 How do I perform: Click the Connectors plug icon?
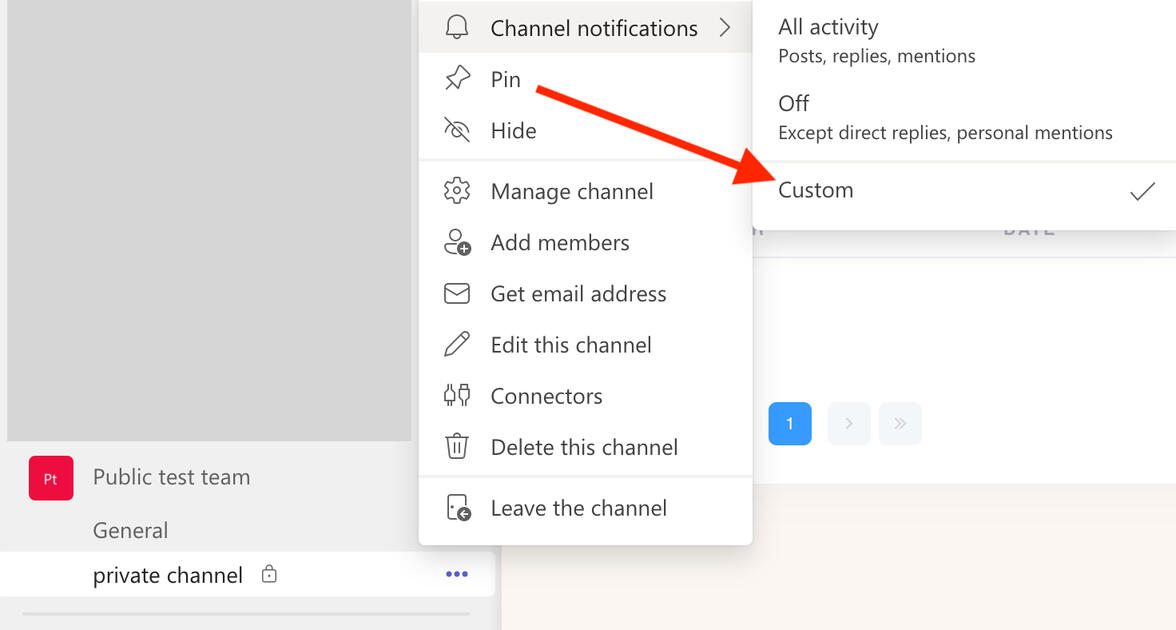(456, 395)
